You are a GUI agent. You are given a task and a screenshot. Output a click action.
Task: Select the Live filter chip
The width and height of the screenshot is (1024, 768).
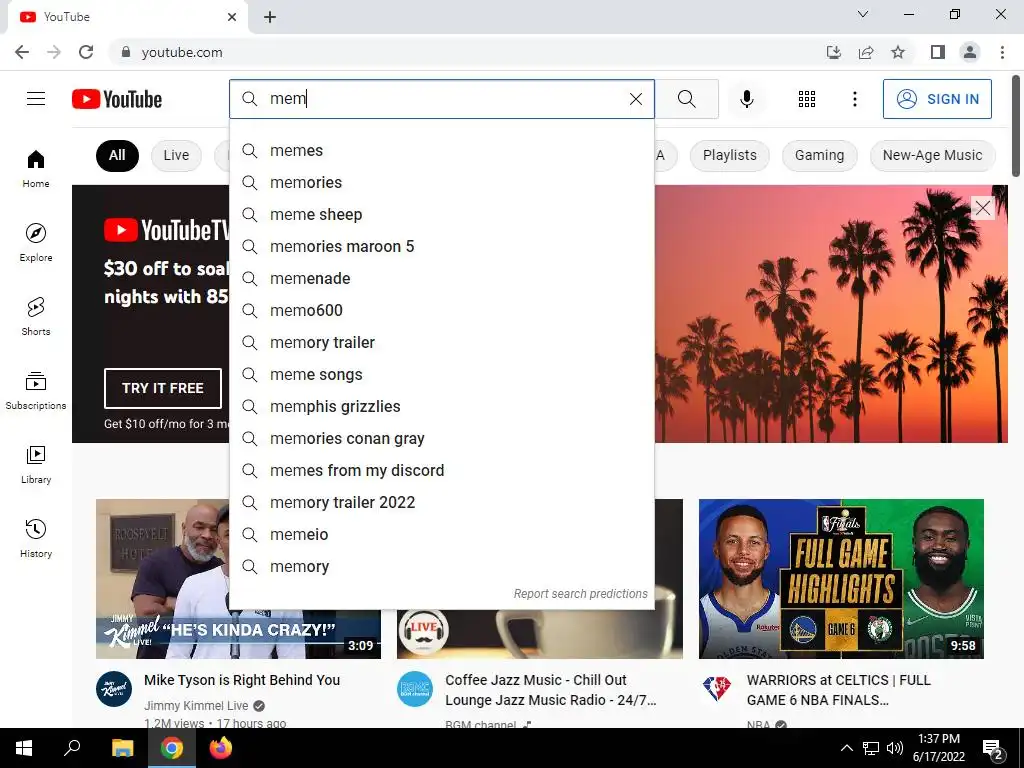pos(176,155)
